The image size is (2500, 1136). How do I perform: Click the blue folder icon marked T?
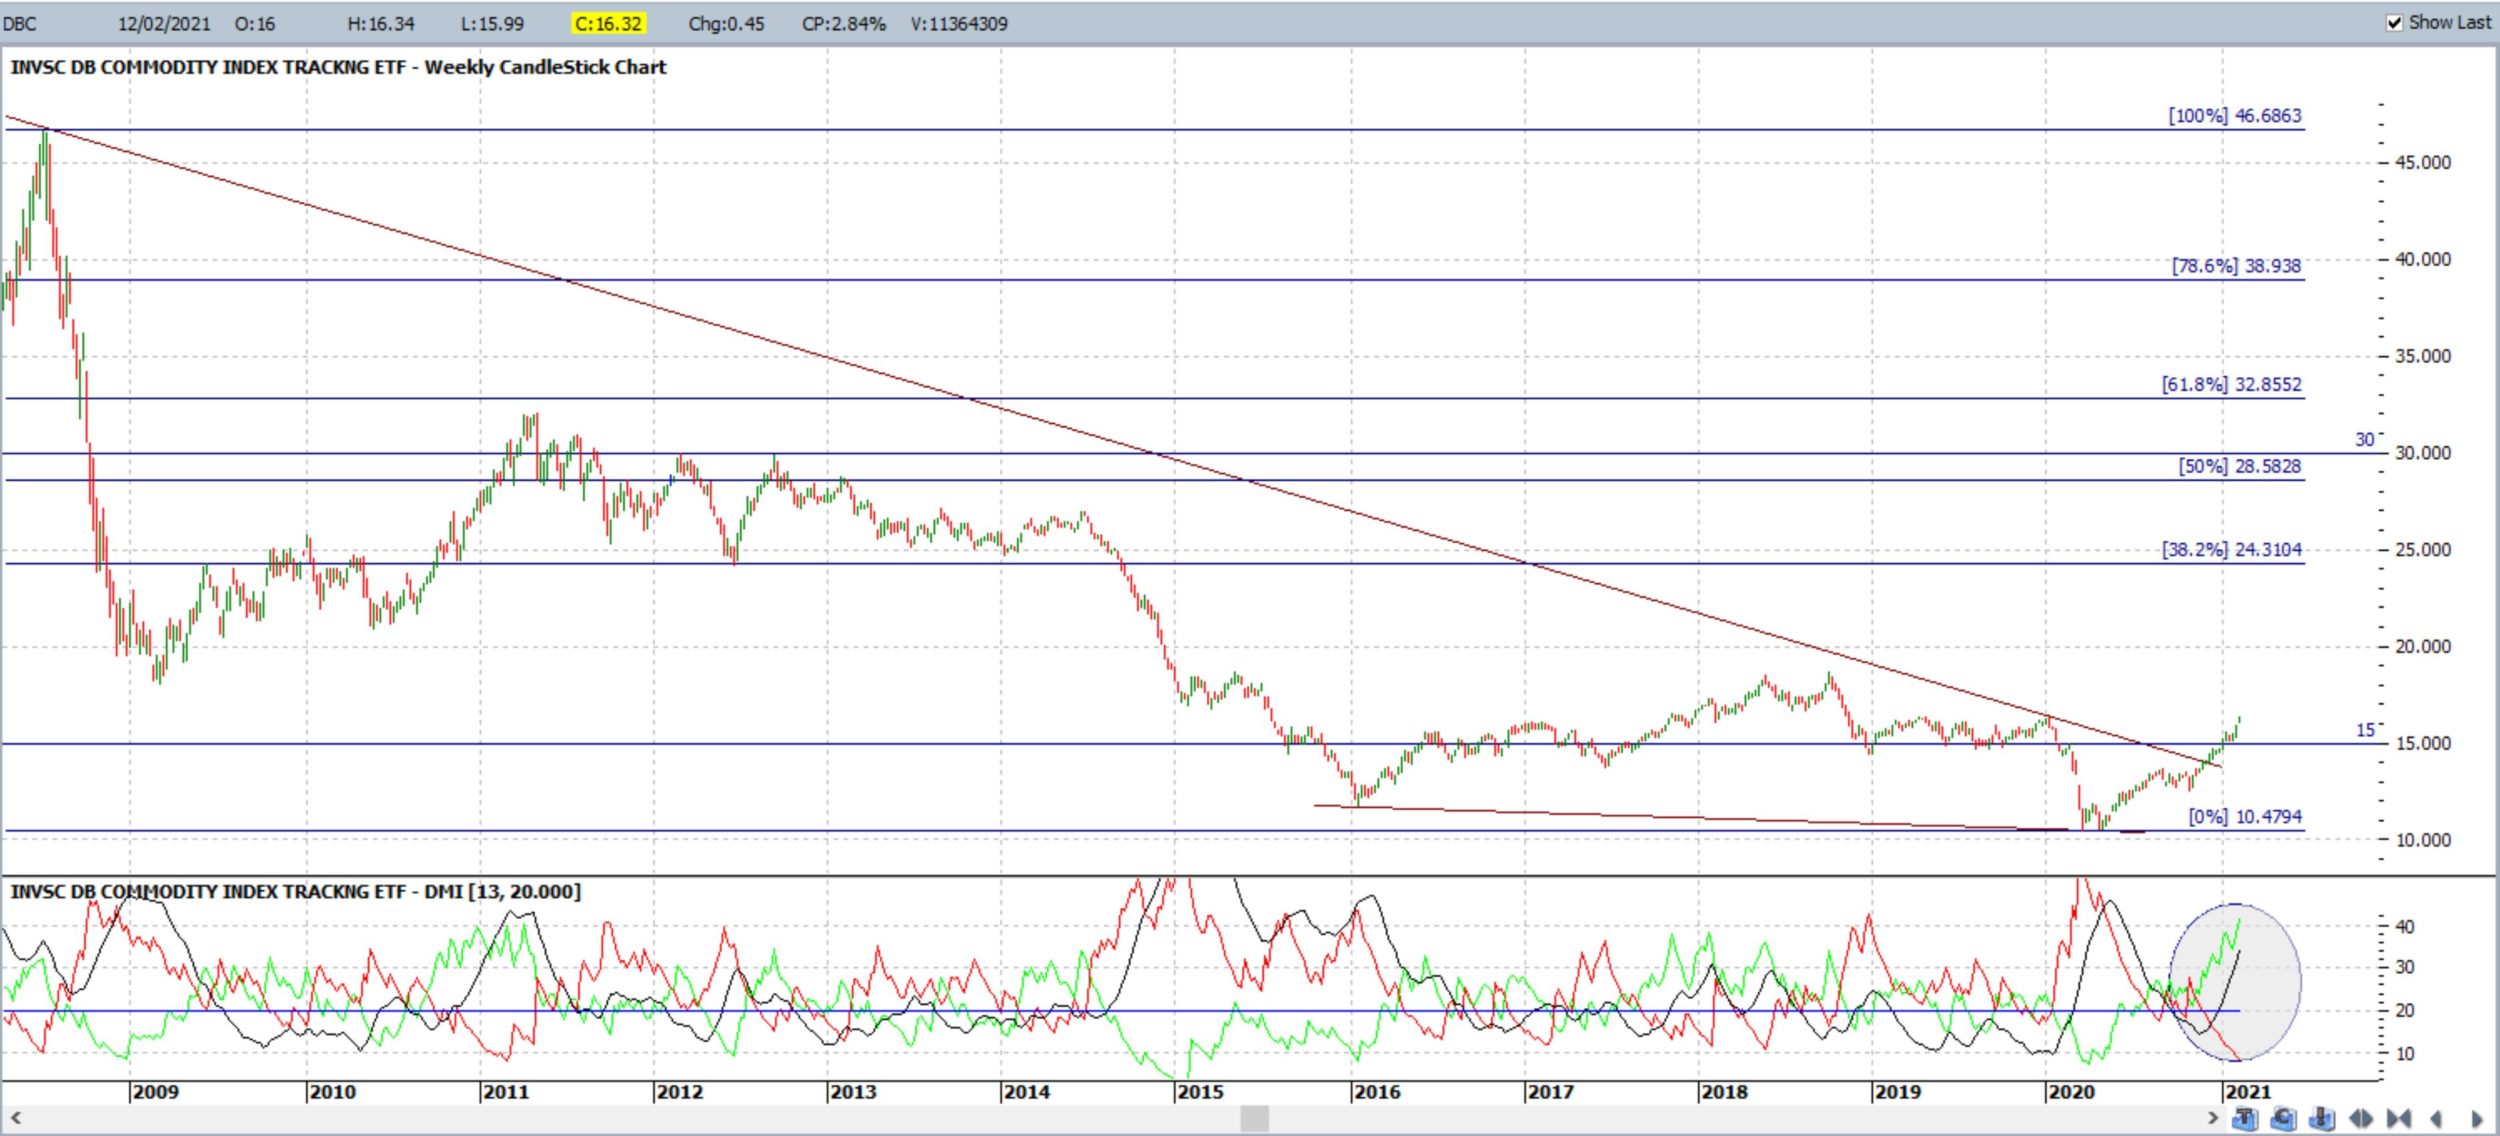2245,1118
